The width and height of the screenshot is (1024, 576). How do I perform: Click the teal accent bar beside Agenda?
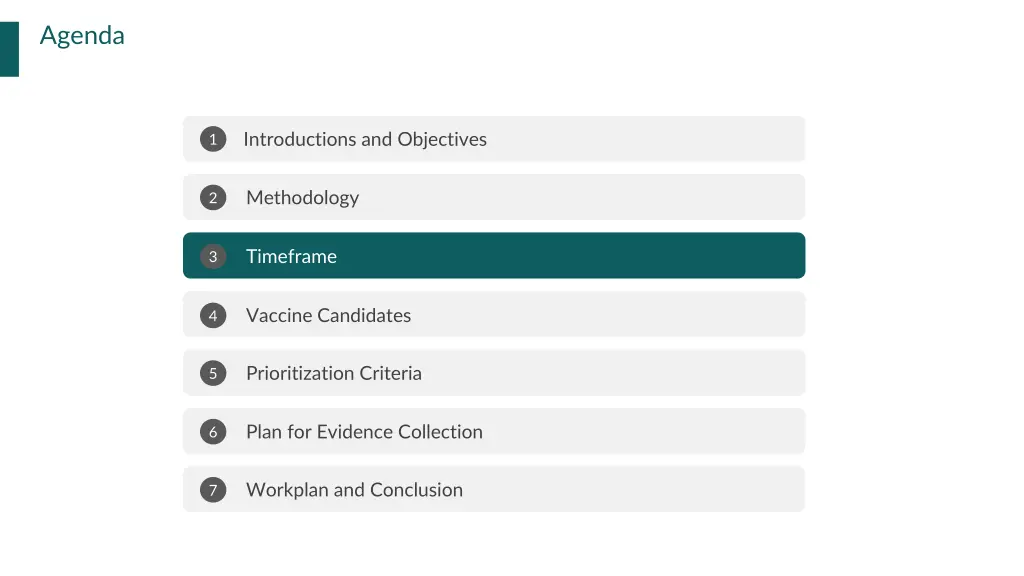(x=9, y=49)
